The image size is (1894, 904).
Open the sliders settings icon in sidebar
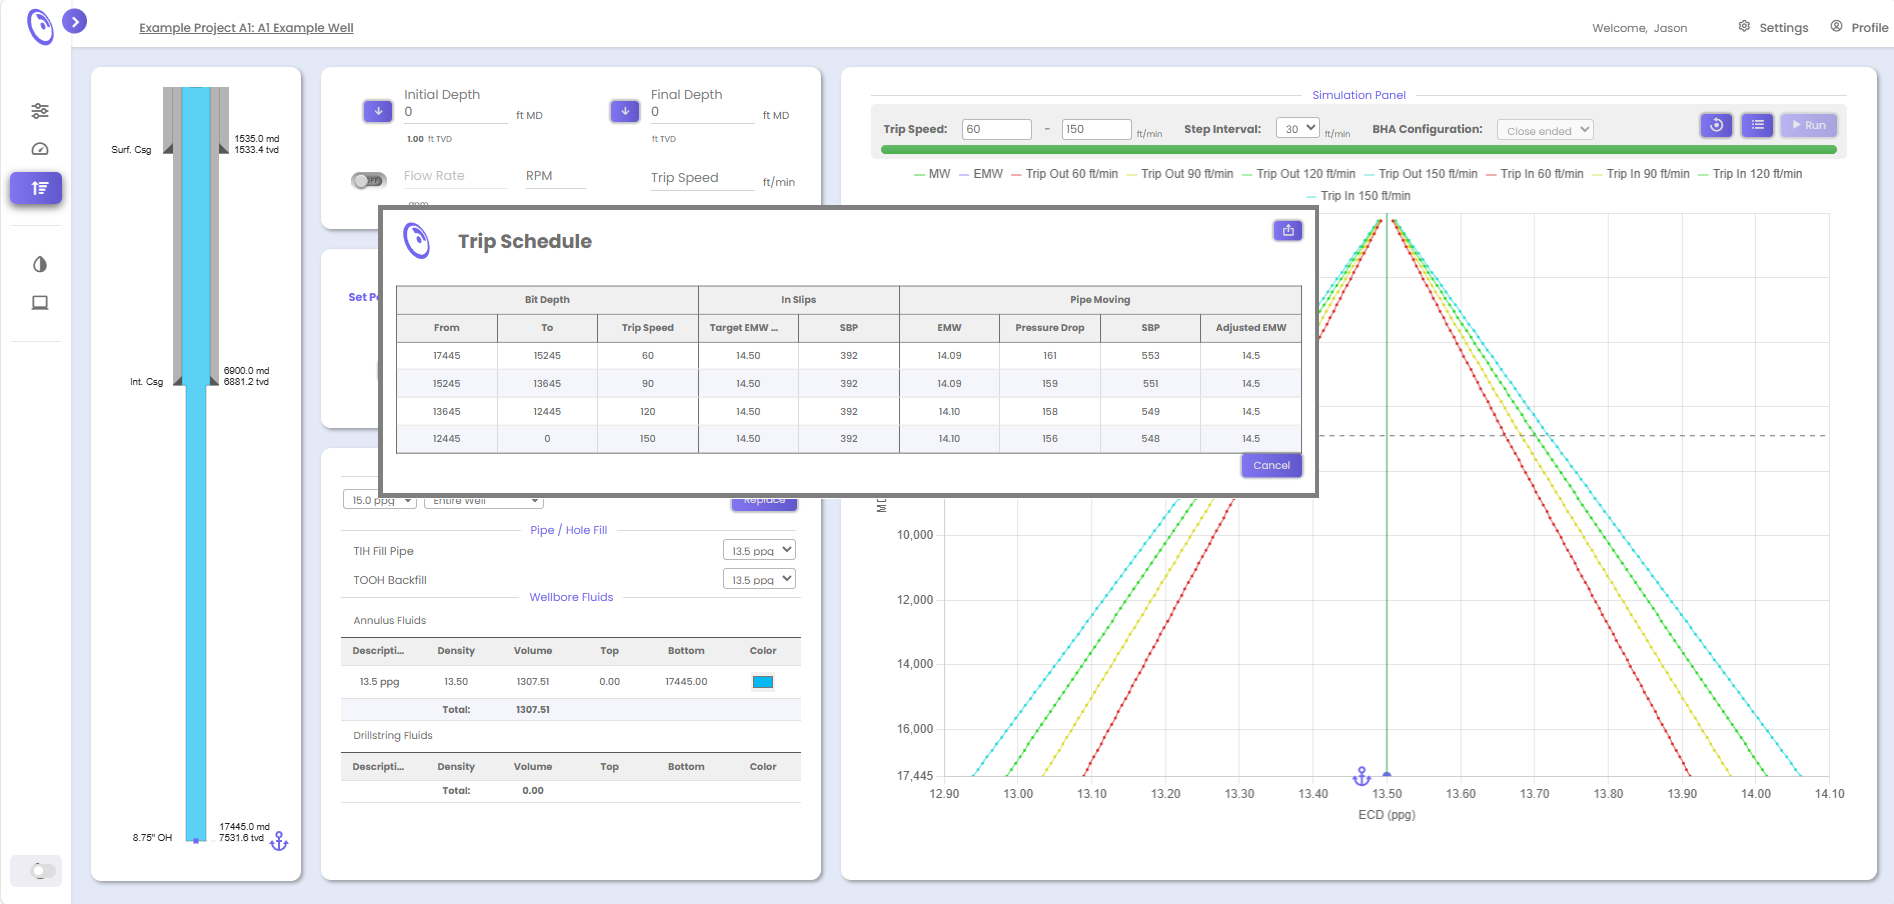(40, 111)
